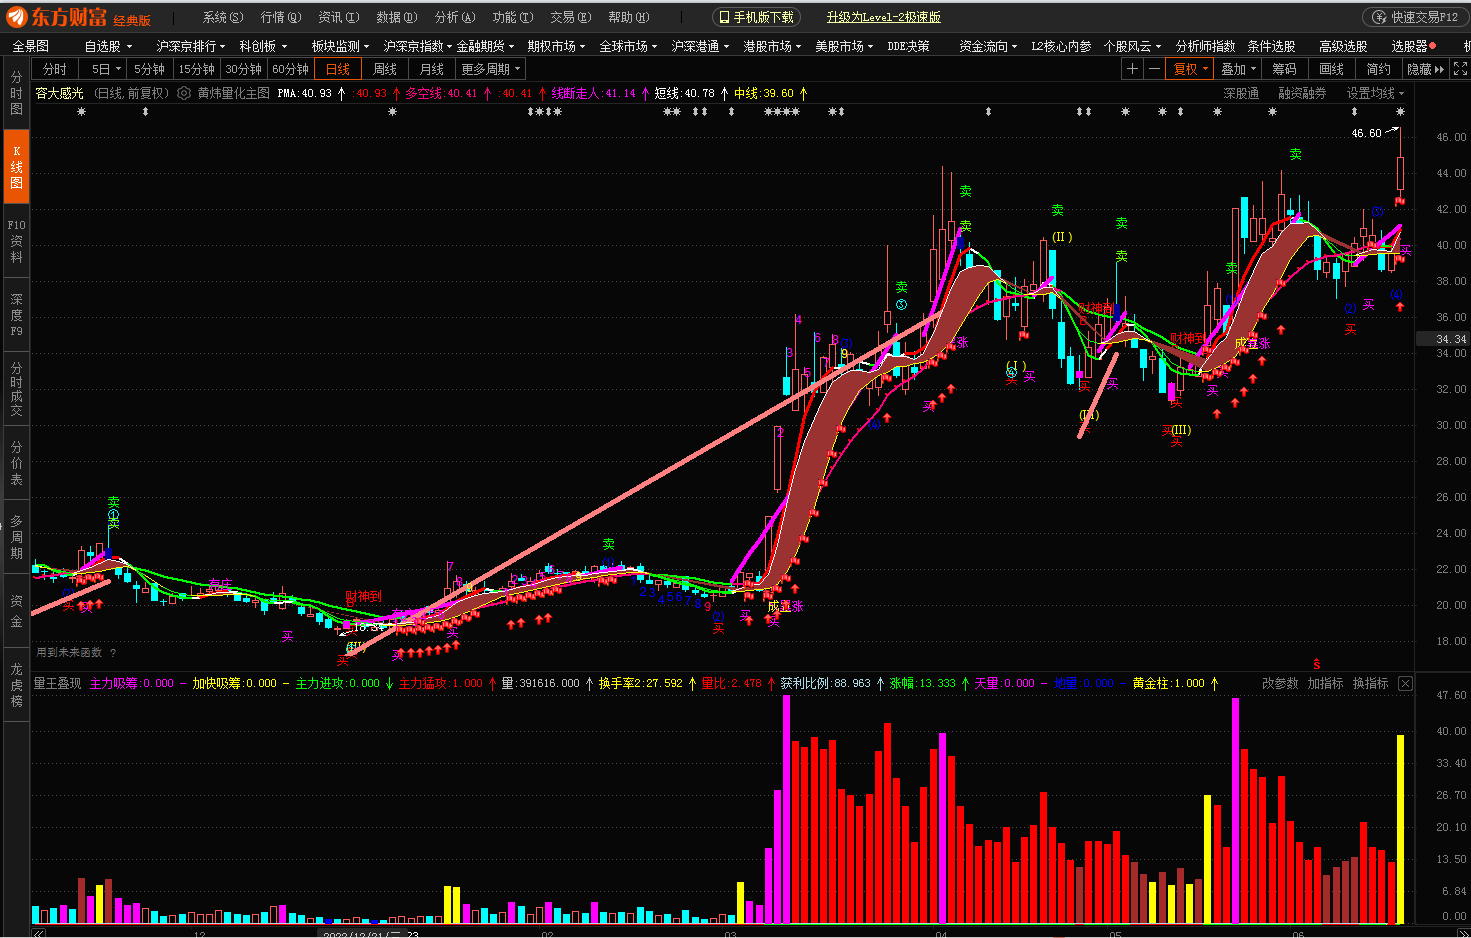The image size is (1471, 938).
Task: Toggle the 画线 drawing tools
Action: click(x=1331, y=69)
